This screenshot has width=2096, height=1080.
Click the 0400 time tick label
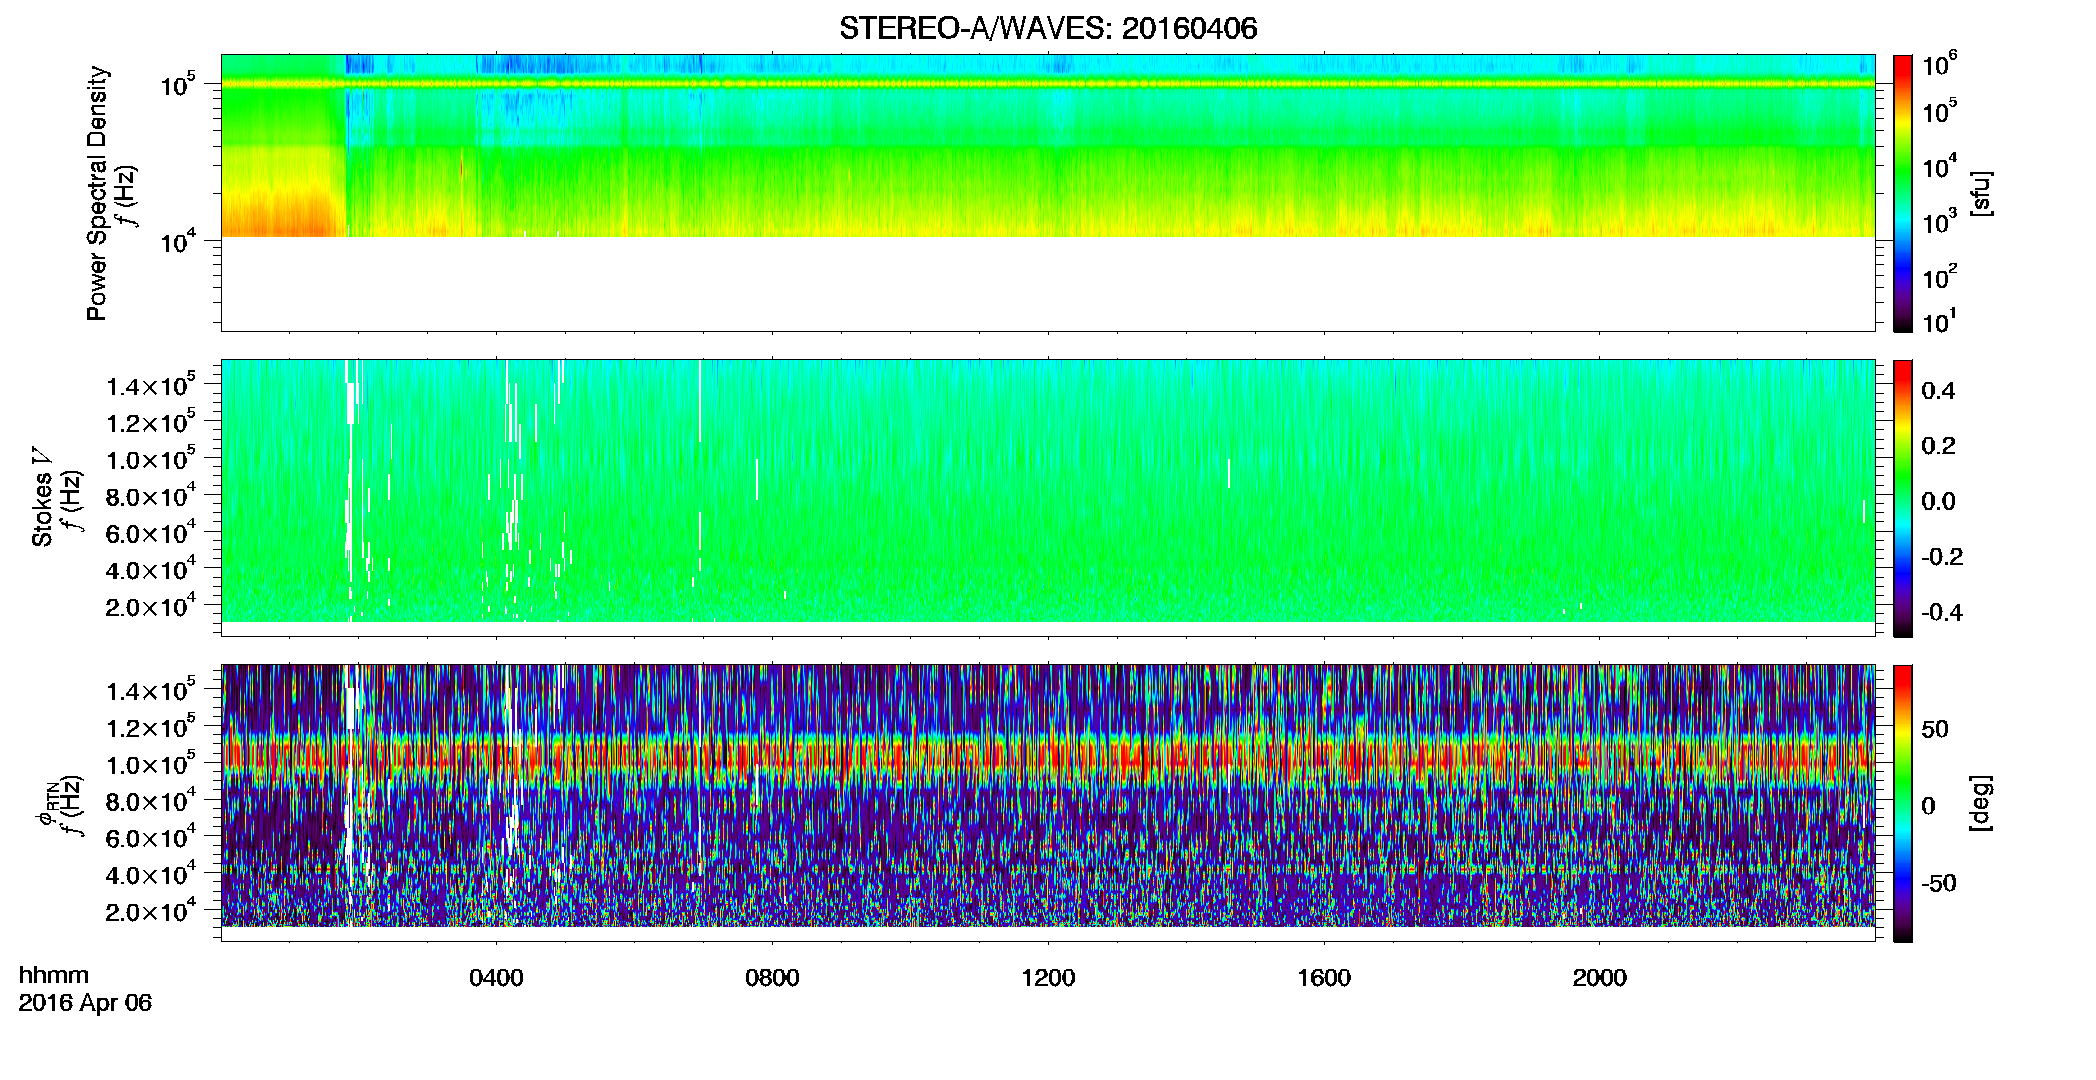[496, 977]
